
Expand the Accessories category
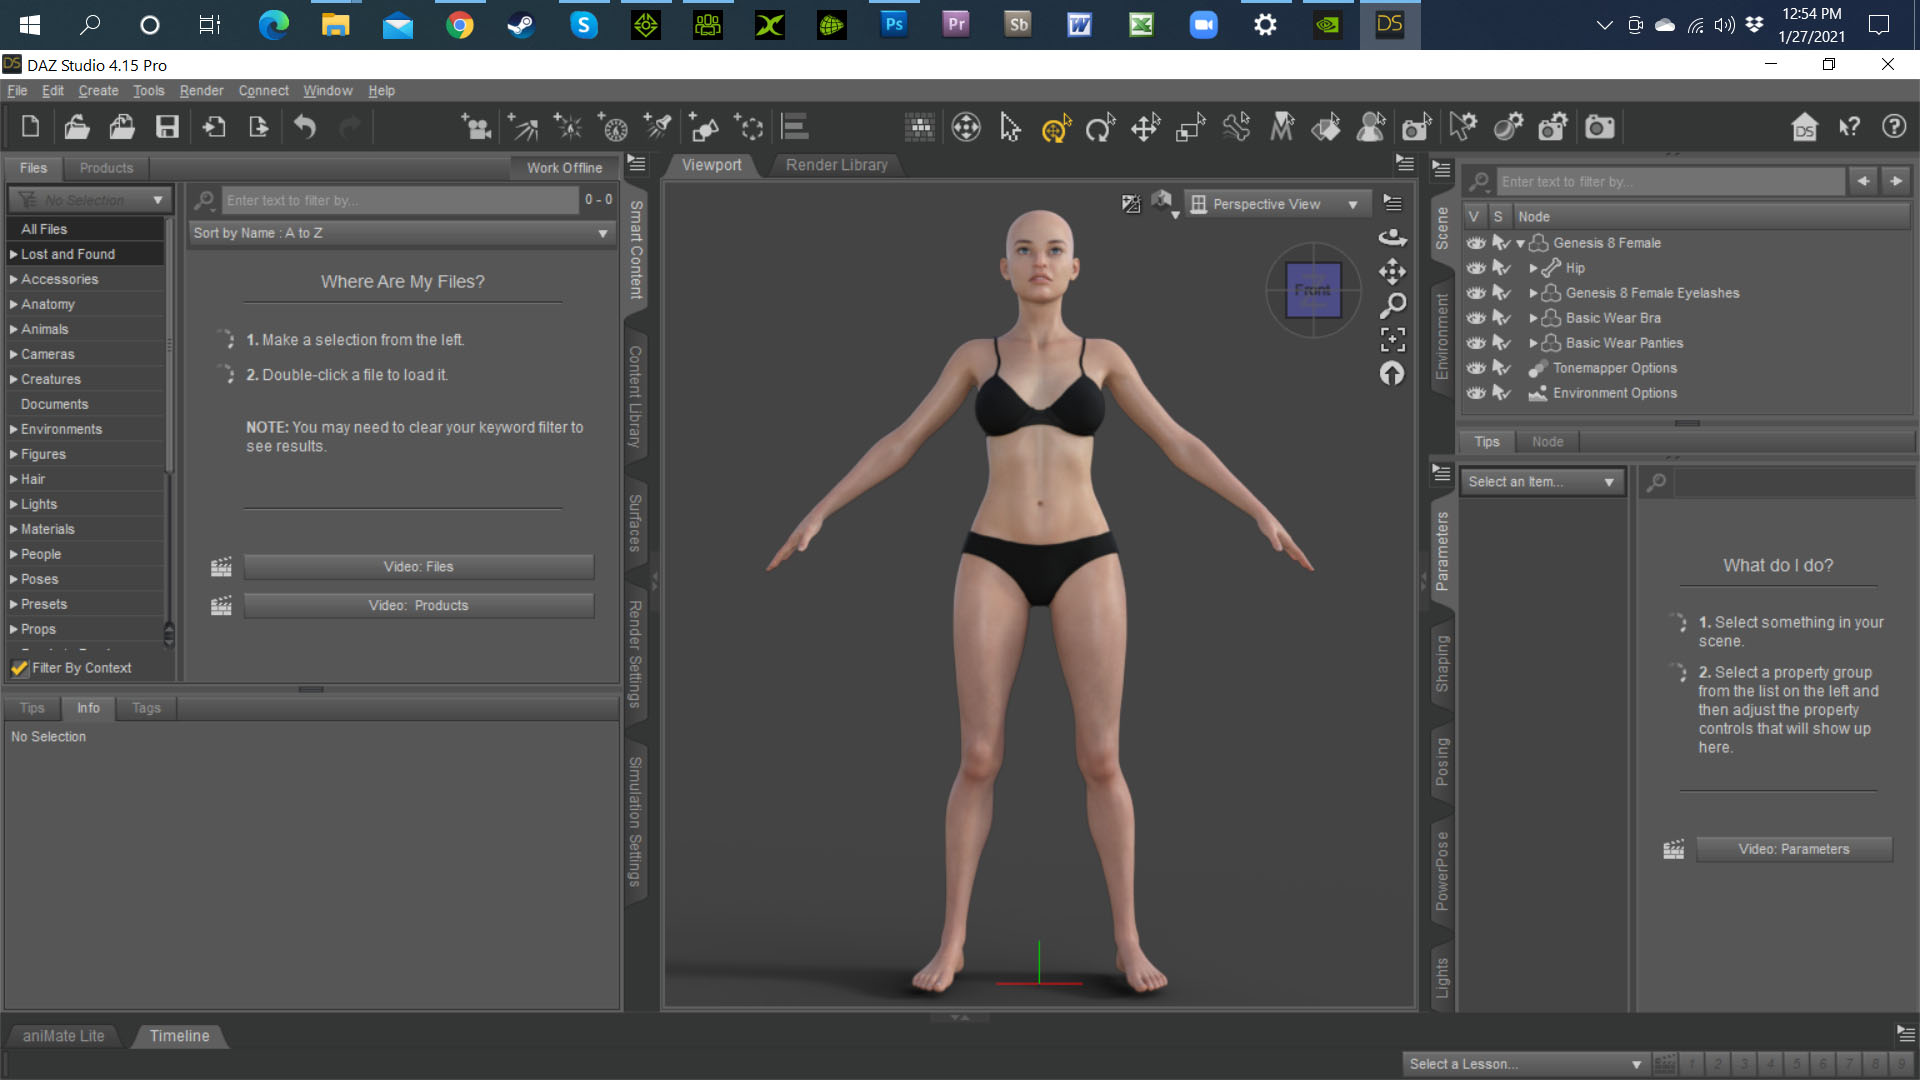[14, 280]
